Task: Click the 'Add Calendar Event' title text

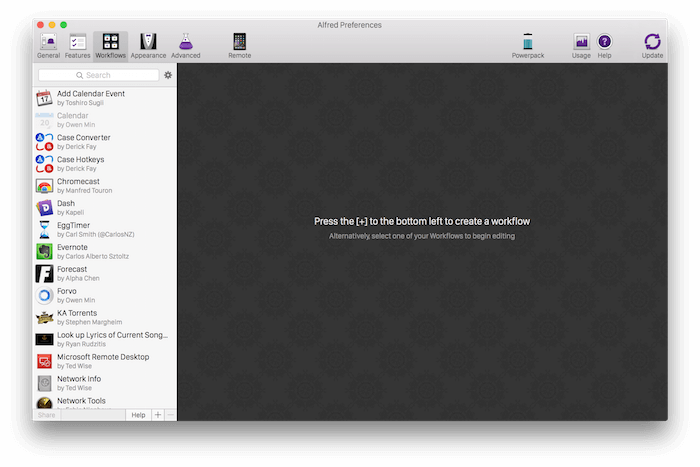Action: point(91,93)
